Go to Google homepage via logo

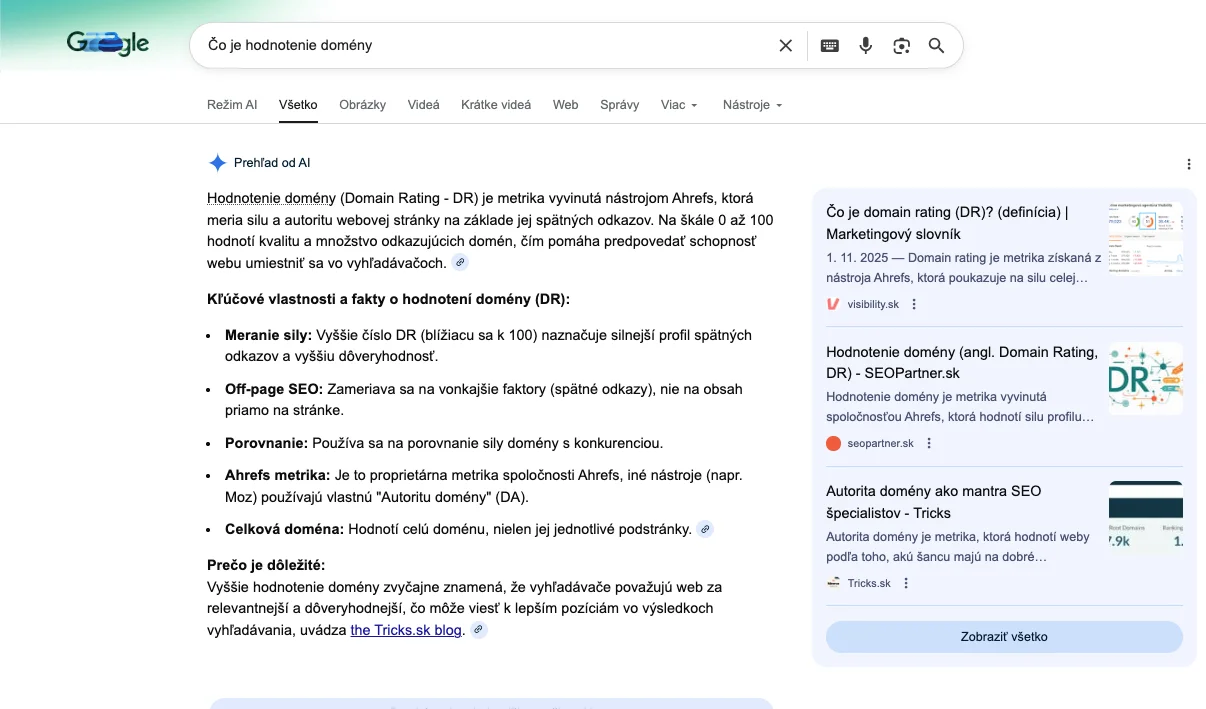pyautogui.click(x=108, y=43)
